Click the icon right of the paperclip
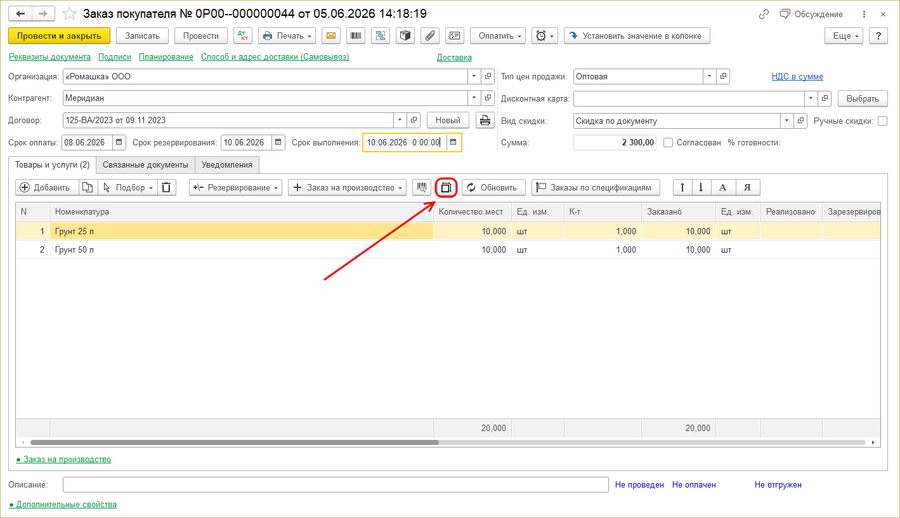This screenshot has width=900, height=518. (x=455, y=36)
